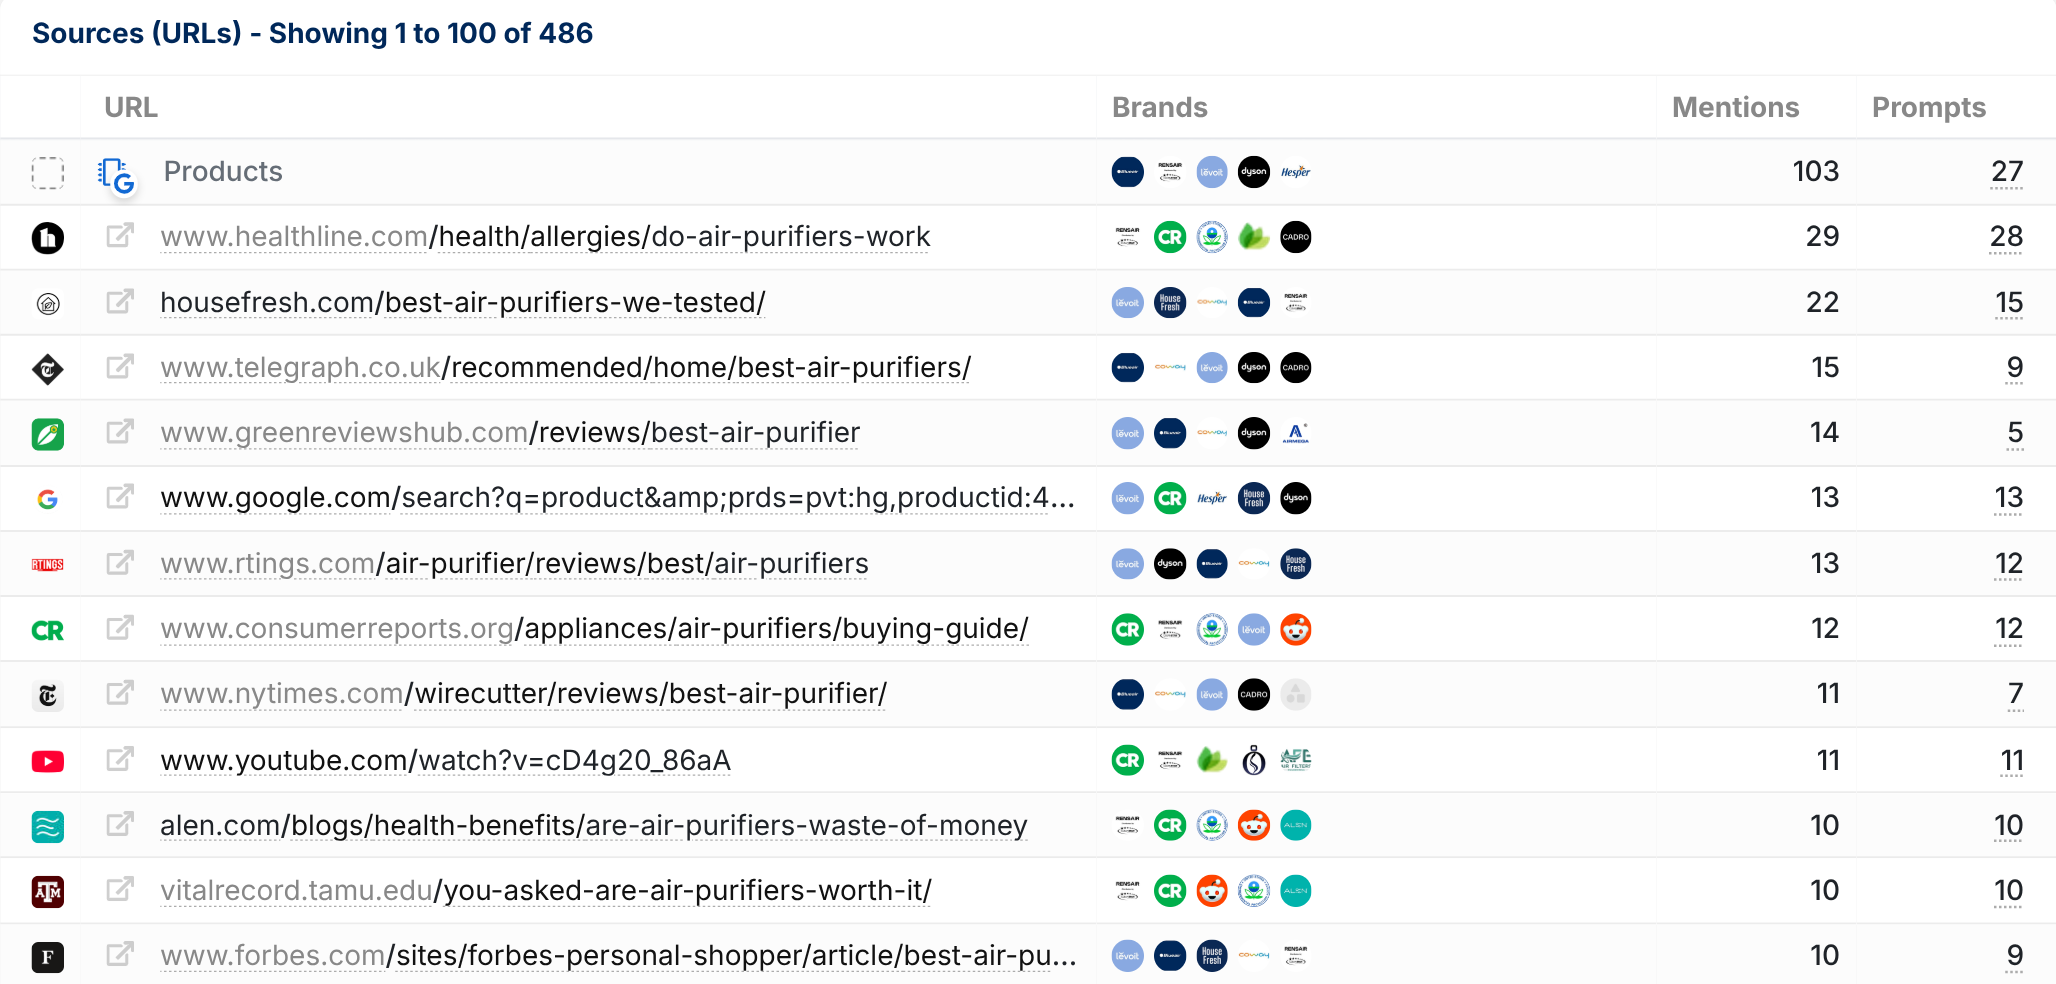Open external link icon for healthline row
Viewport: 2056px width, 984px height.
[120, 236]
